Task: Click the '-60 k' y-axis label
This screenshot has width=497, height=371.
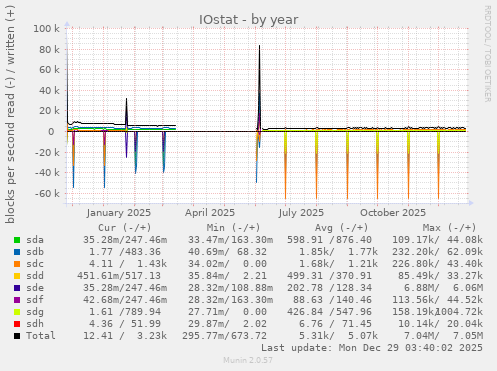Action: tap(48, 193)
